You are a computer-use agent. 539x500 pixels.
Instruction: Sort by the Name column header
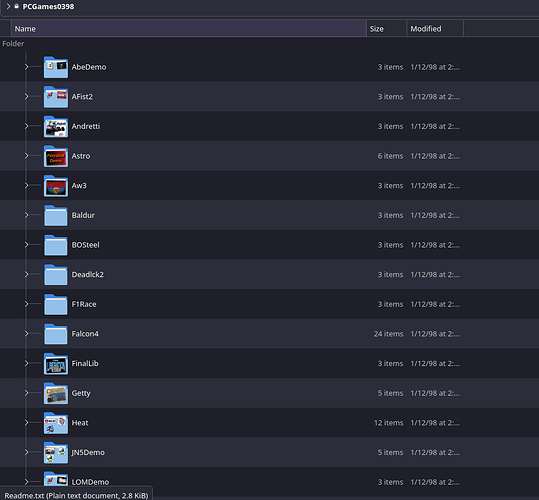coord(189,29)
